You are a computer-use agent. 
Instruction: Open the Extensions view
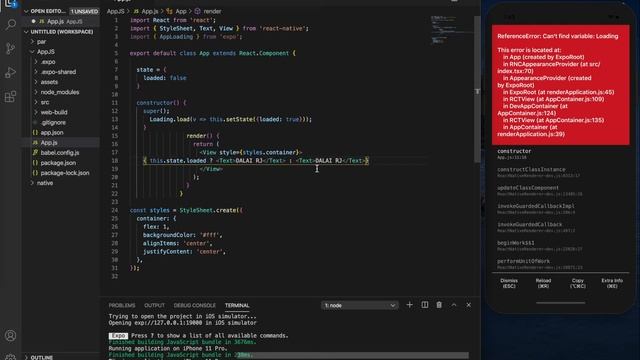click(x=10, y=97)
